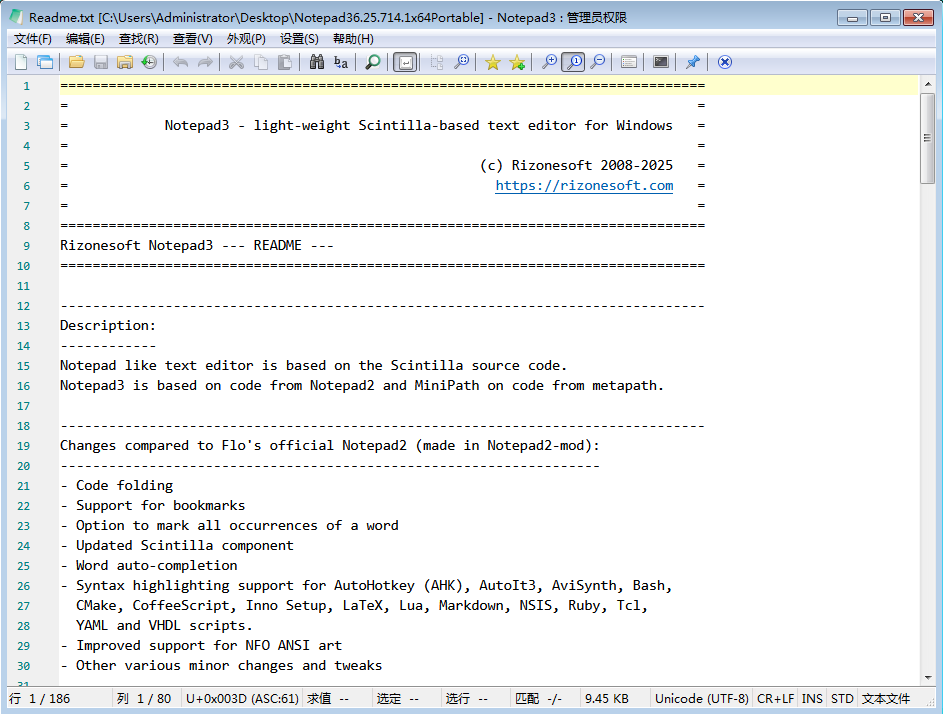Open the https://rizonesoft.com link
Screen dimensions: 943x714
pyautogui.click(x=584, y=186)
